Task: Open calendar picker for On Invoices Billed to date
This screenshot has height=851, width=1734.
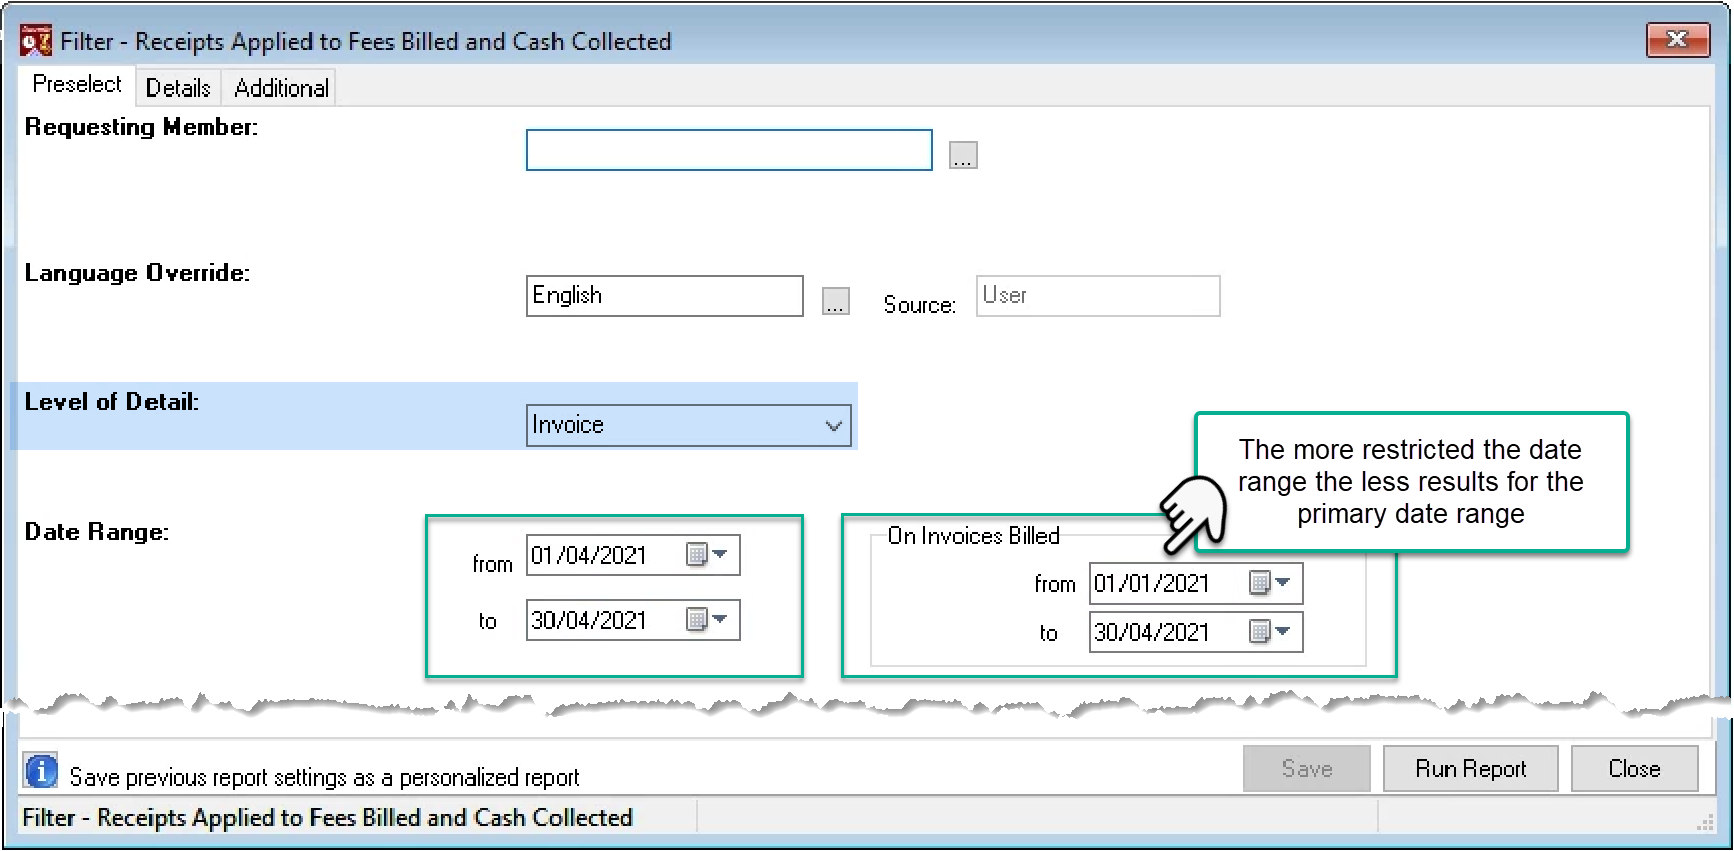Action: pyautogui.click(x=1270, y=631)
